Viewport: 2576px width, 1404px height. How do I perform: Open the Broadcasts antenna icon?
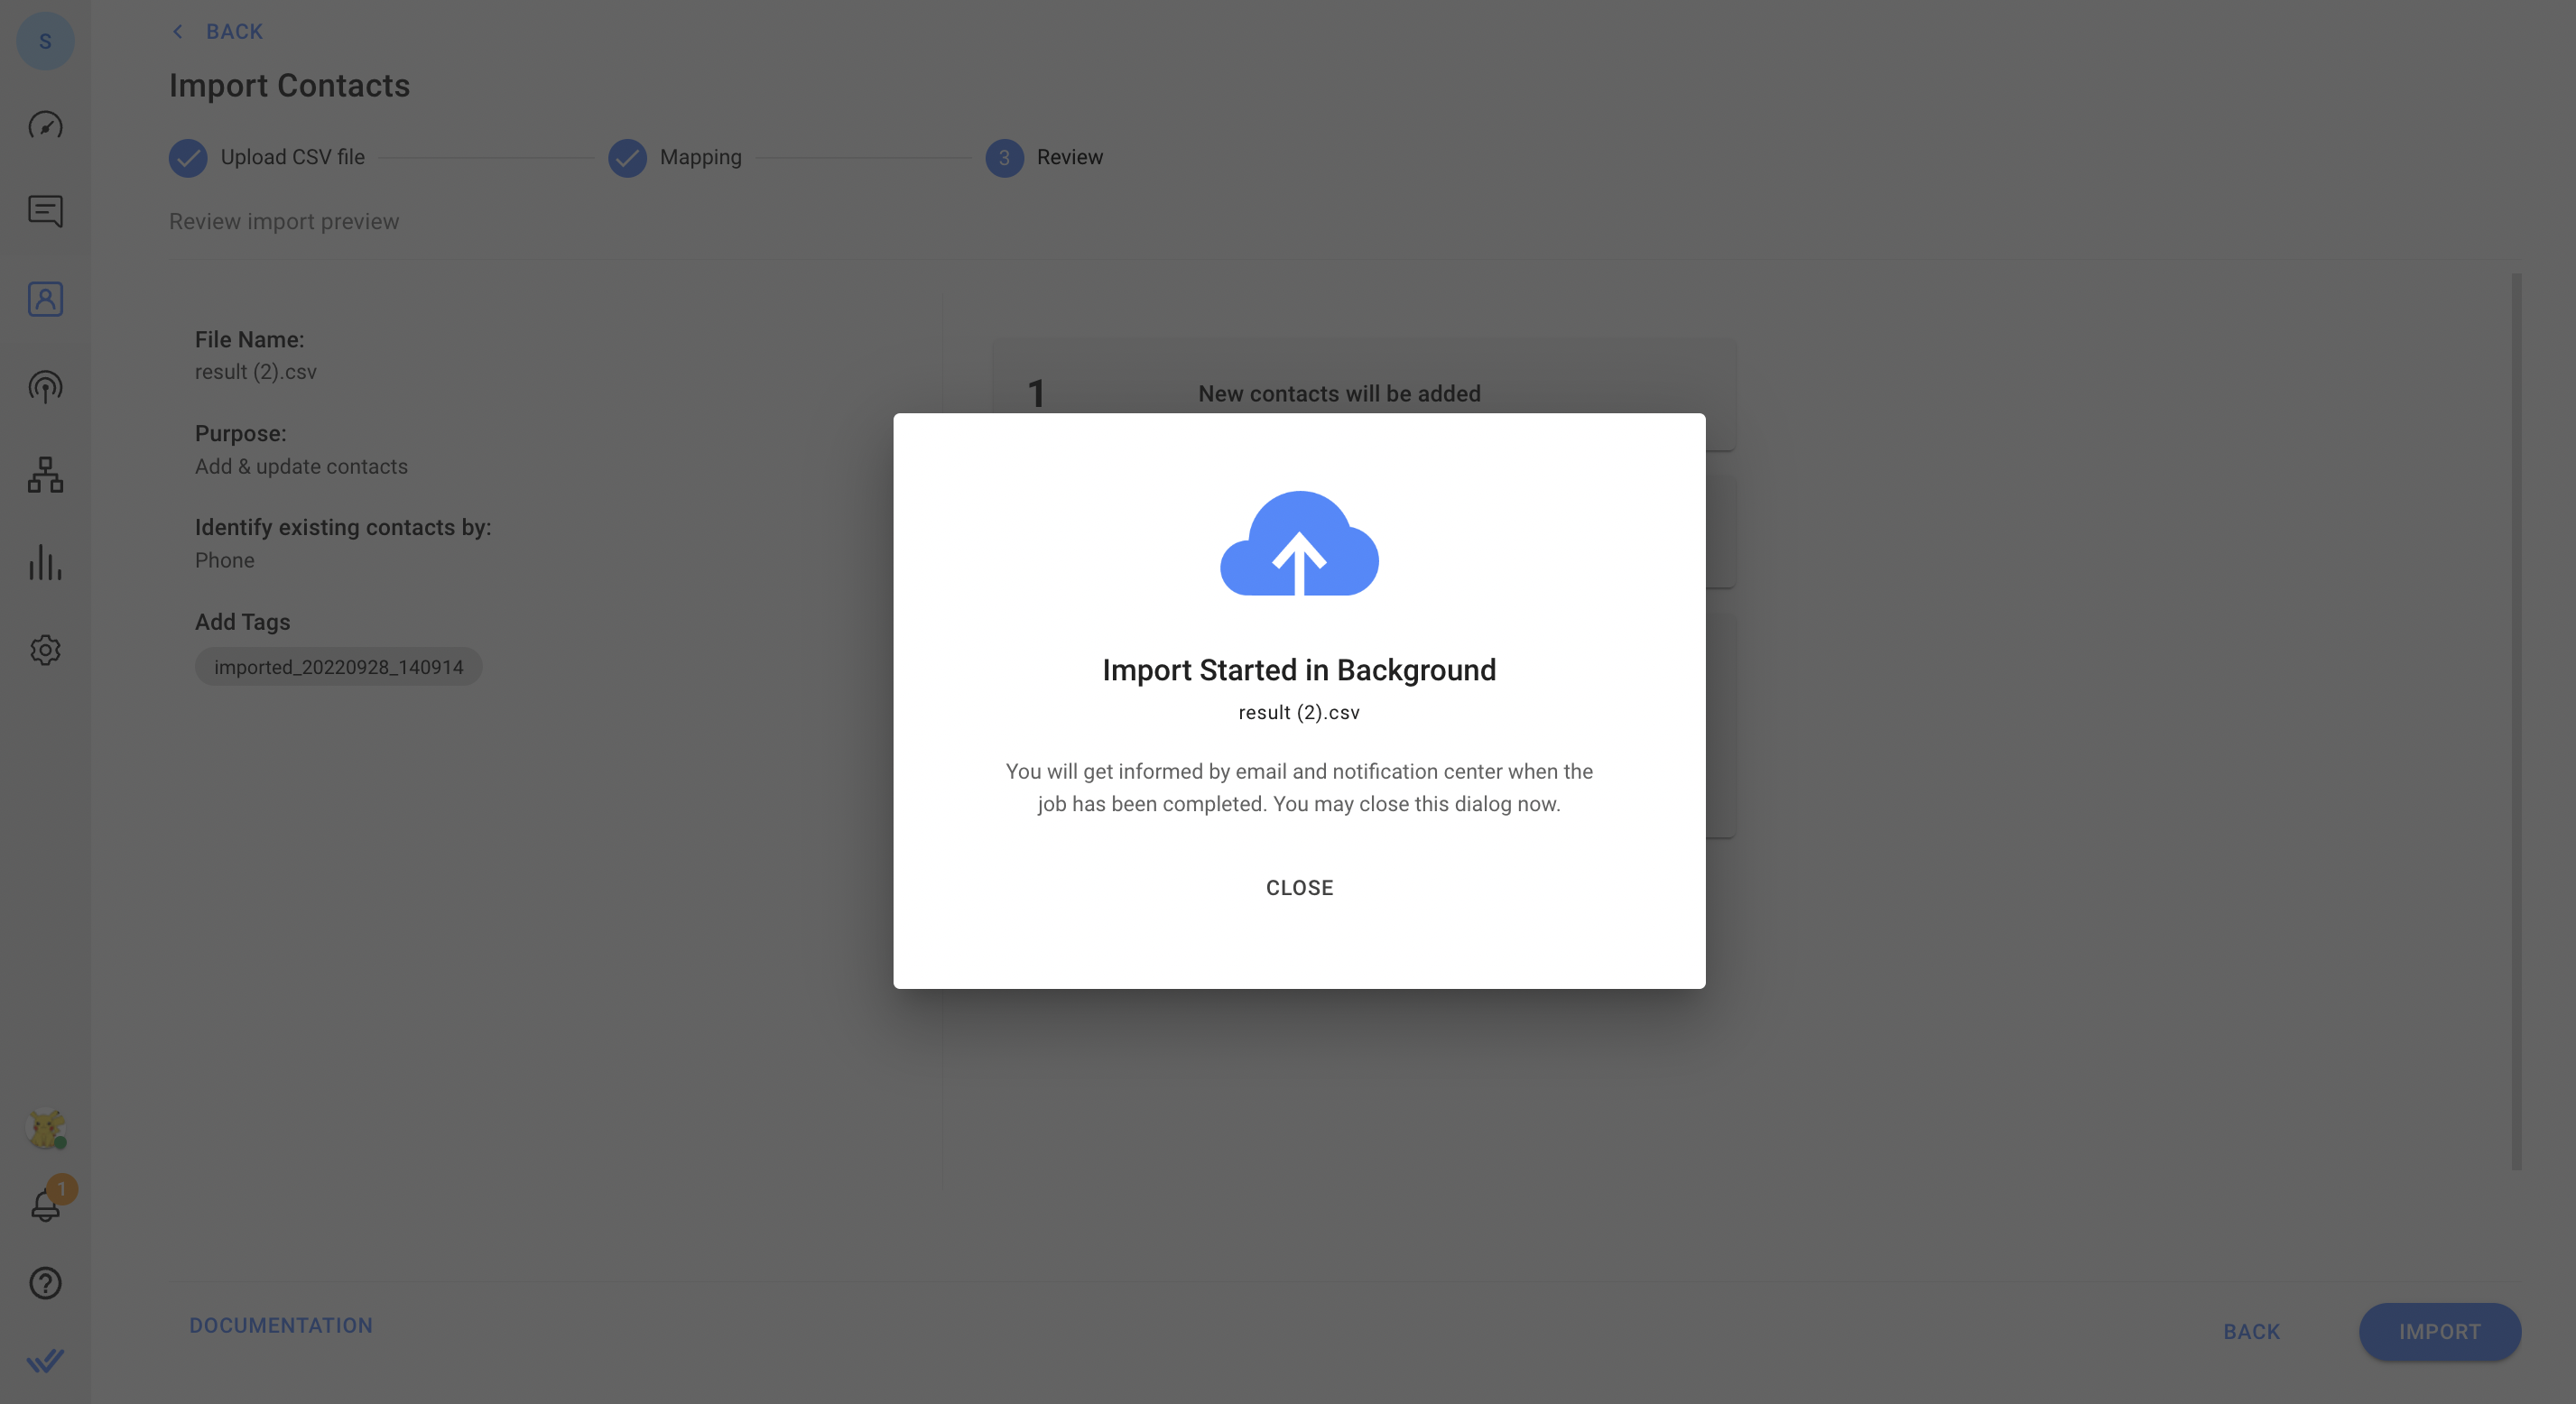pos(45,387)
